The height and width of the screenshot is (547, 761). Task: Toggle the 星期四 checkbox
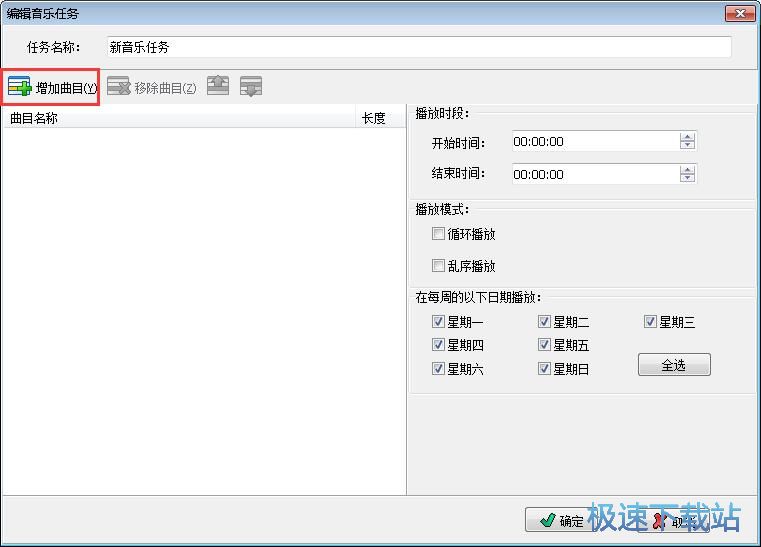pos(438,345)
